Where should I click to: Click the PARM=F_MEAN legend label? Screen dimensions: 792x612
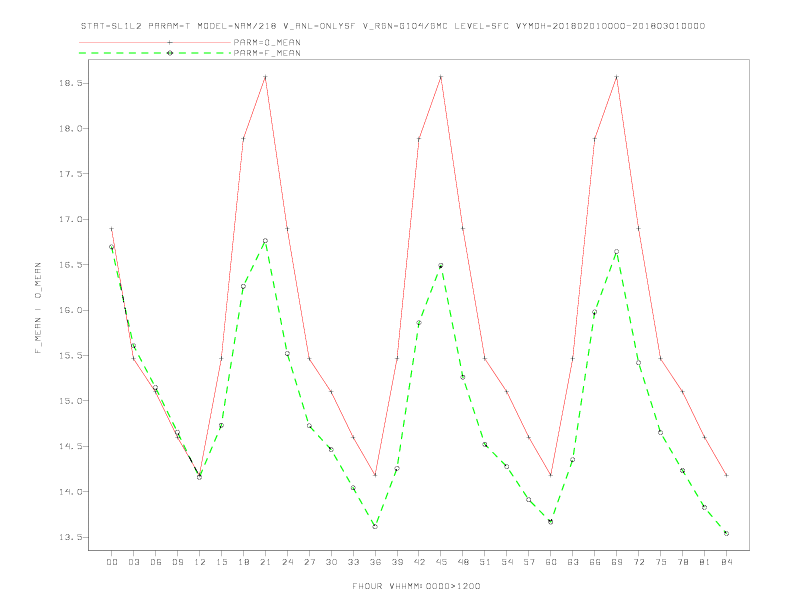(267, 53)
